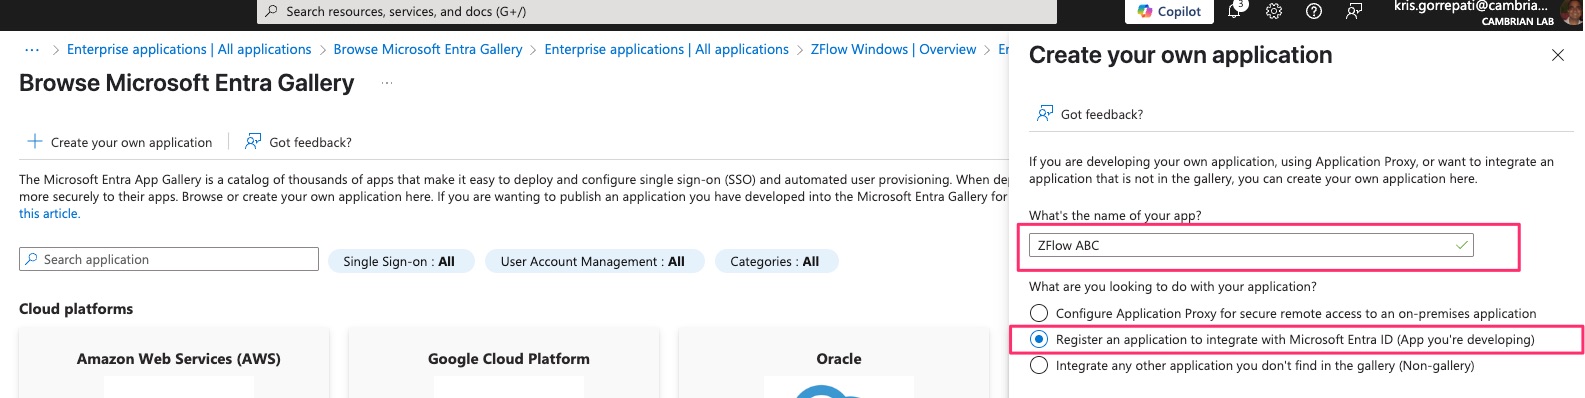This screenshot has height=398, width=1585.
Task: Open more options ellipsis beside gallery title
Action: click(x=387, y=83)
